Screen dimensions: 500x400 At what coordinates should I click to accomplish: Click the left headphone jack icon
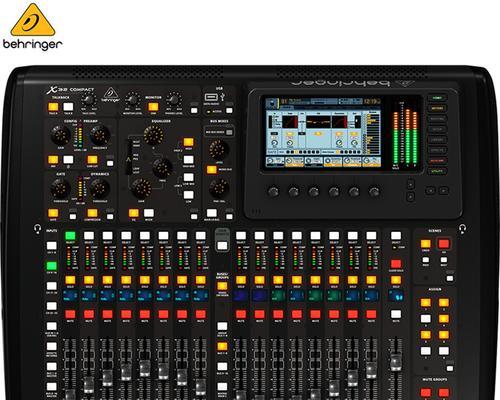[x=37, y=229]
